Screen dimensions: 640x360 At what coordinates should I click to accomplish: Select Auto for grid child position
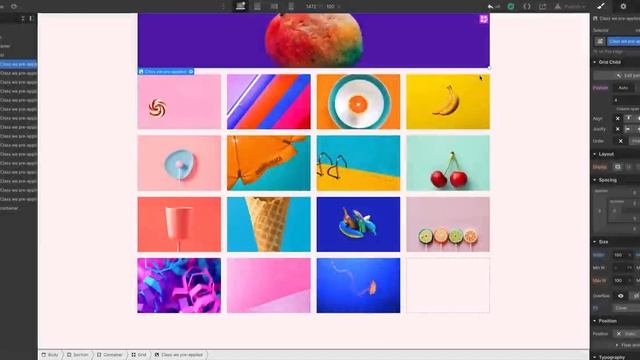click(x=623, y=88)
